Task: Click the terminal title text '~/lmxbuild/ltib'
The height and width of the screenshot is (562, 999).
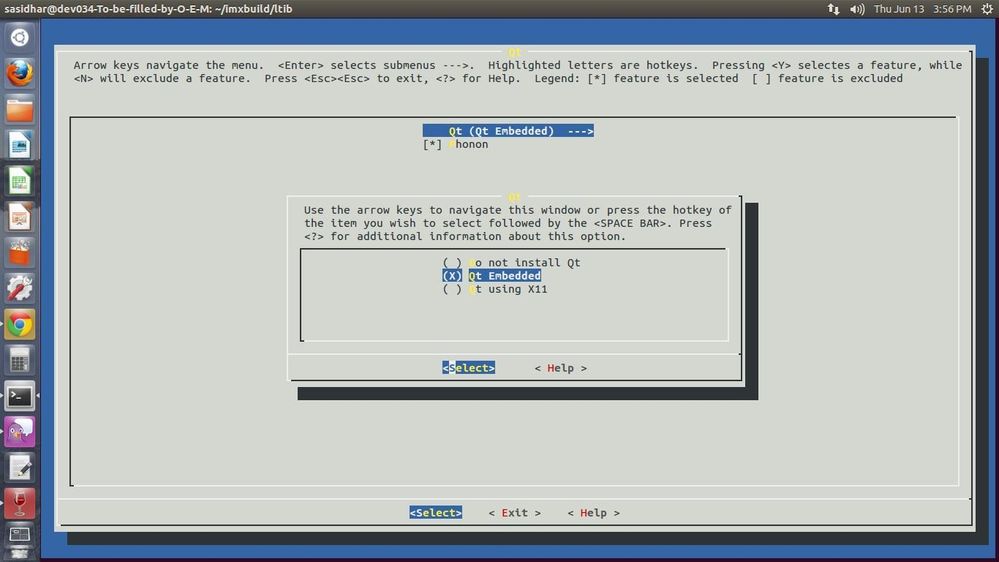Action: pyautogui.click(x=255, y=9)
